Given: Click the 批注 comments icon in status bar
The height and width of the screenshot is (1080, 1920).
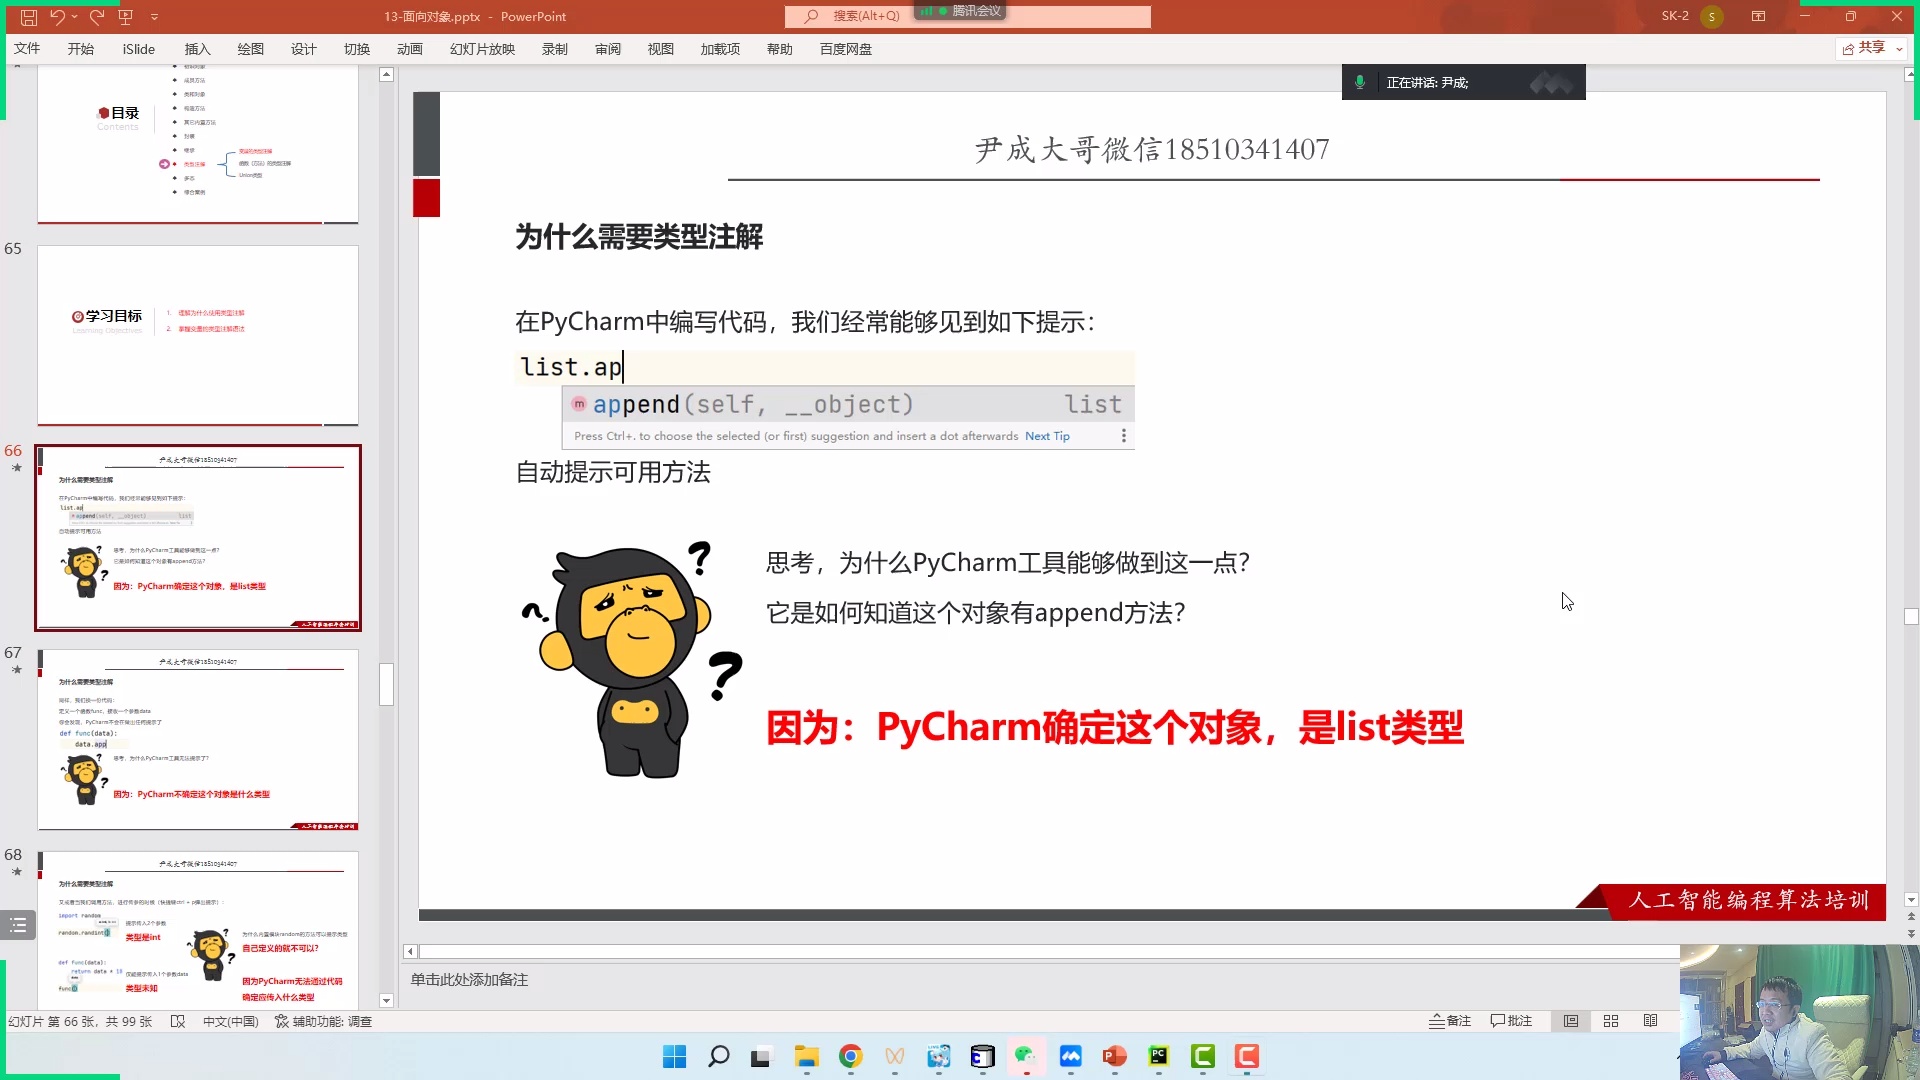Looking at the screenshot, I should pyautogui.click(x=1511, y=1021).
